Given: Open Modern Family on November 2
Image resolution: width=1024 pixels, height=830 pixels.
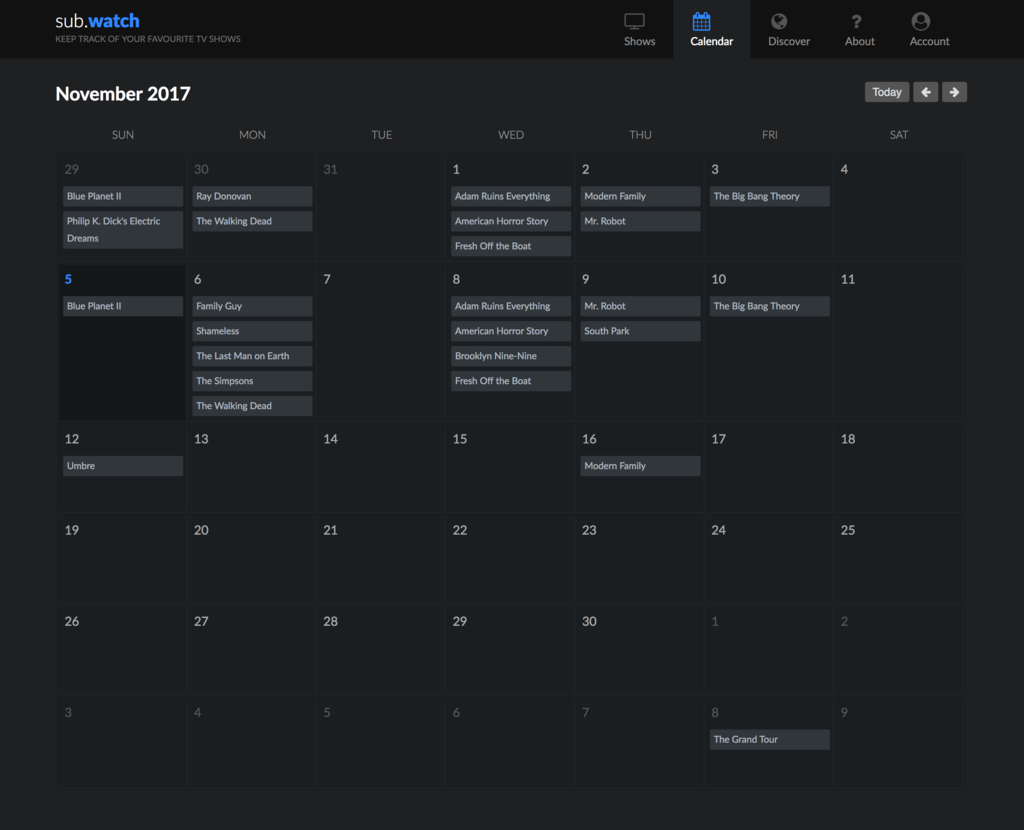Looking at the screenshot, I should pos(640,196).
